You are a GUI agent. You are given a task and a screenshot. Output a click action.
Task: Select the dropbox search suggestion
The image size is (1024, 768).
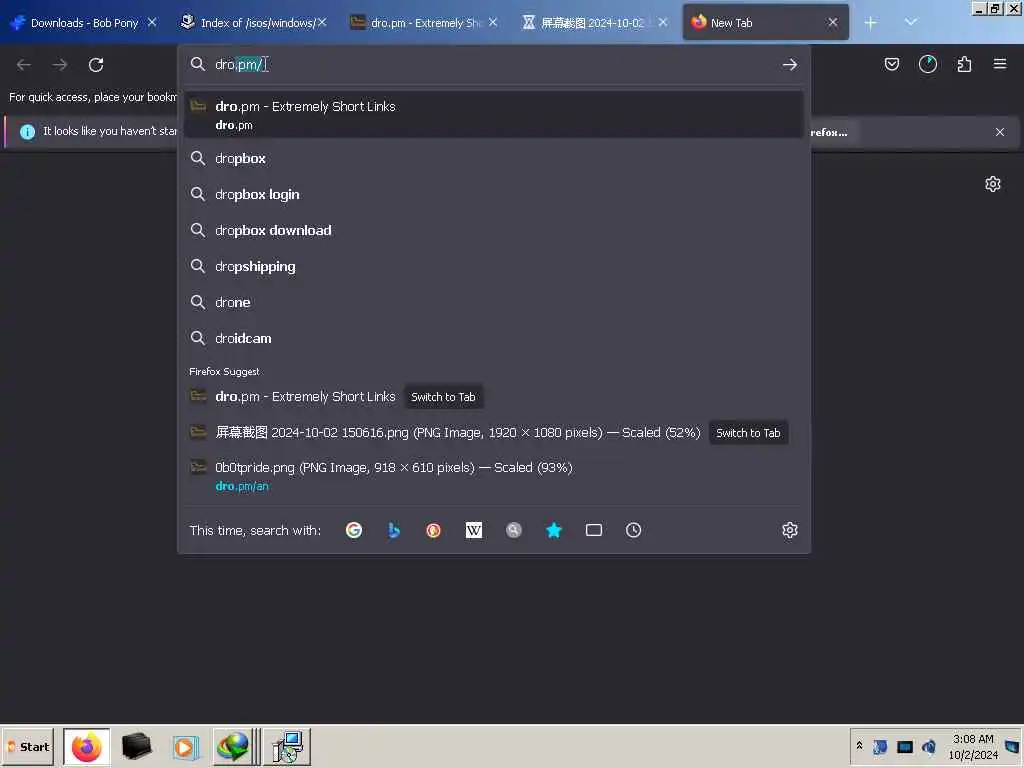[494, 158]
